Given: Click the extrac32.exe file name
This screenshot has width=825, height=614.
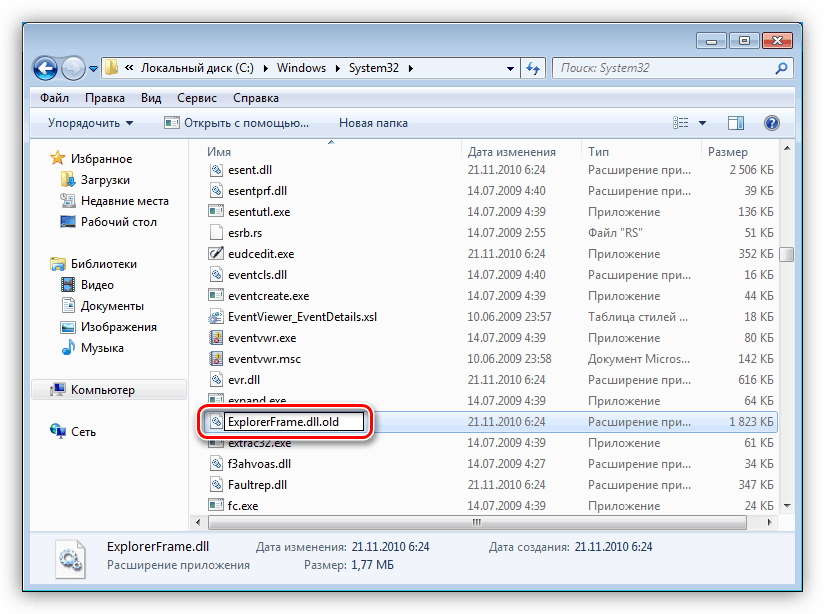Looking at the screenshot, I should pyautogui.click(x=259, y=444).
